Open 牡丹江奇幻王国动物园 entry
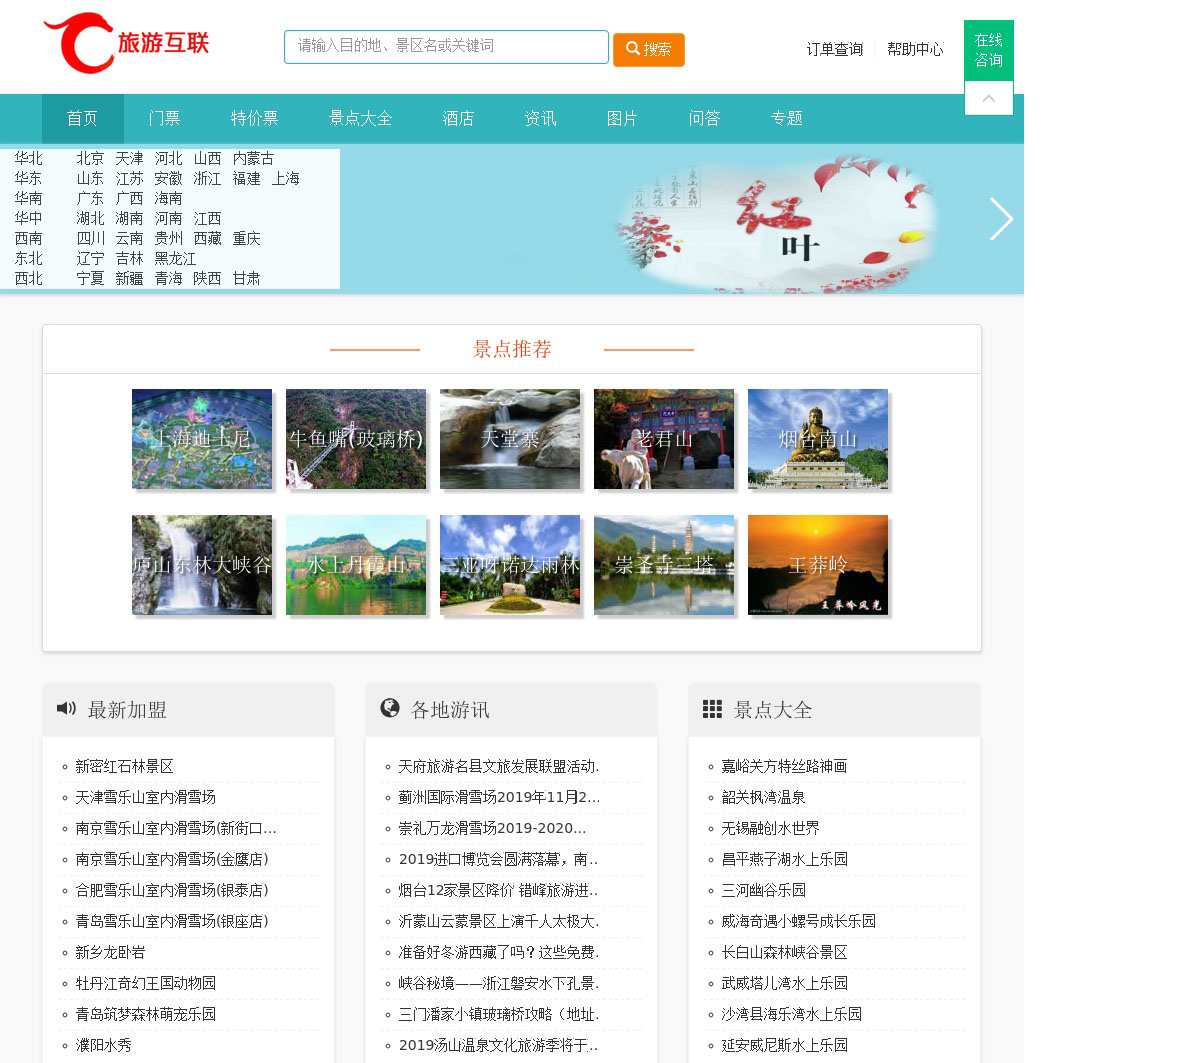 [145, 983]
